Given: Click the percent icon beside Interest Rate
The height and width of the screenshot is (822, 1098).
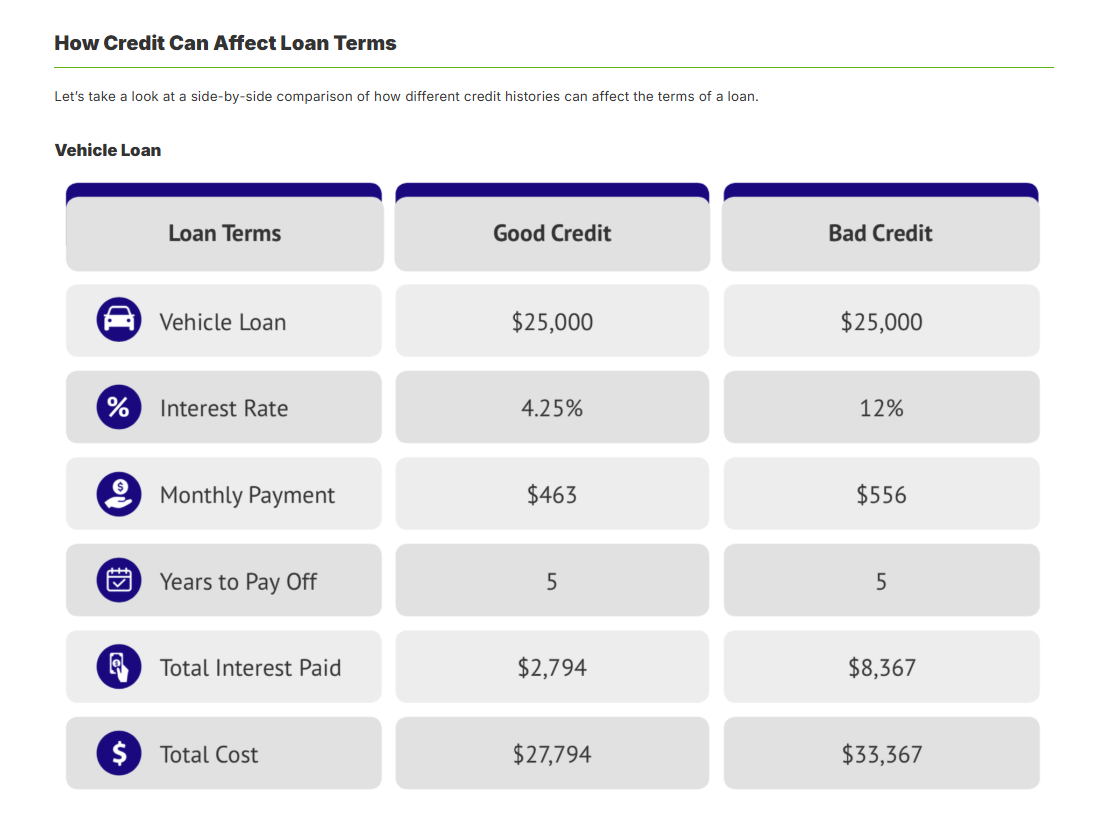Looking at the screenshot, I should [118, 407].
